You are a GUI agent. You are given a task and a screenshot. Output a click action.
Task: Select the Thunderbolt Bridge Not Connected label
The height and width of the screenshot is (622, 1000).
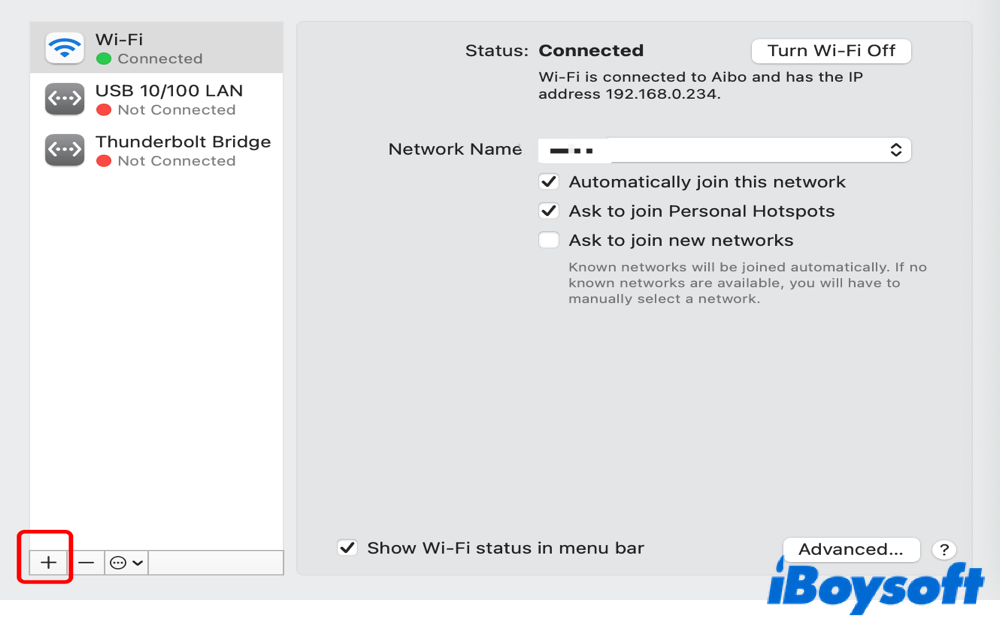pos(176,161)
